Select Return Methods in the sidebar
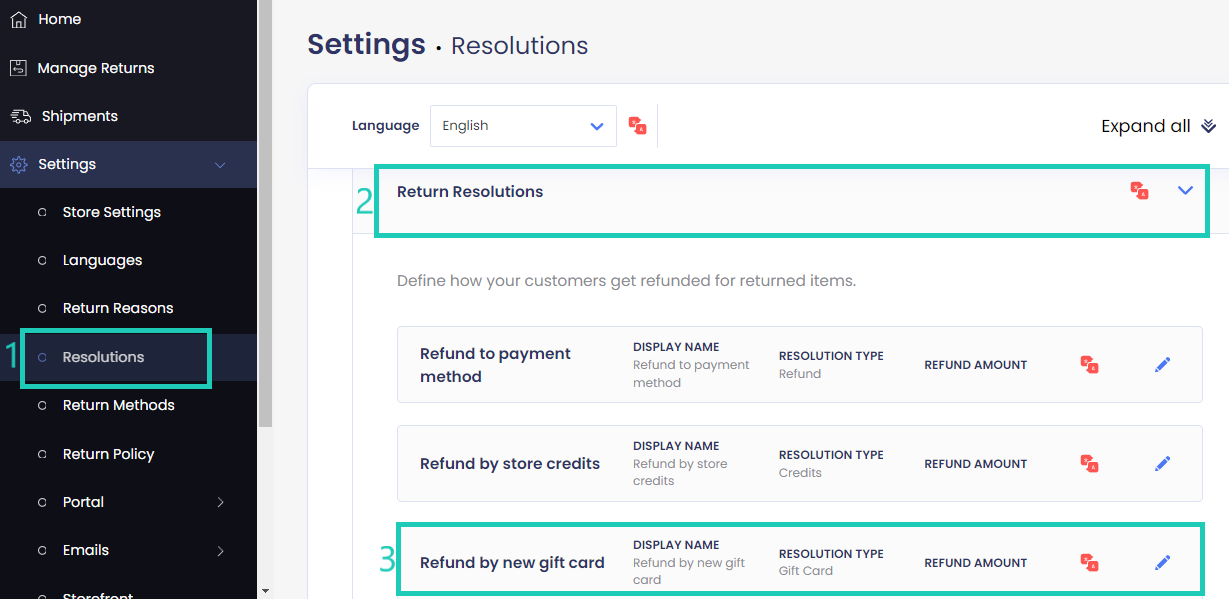 tap(120, 404)
